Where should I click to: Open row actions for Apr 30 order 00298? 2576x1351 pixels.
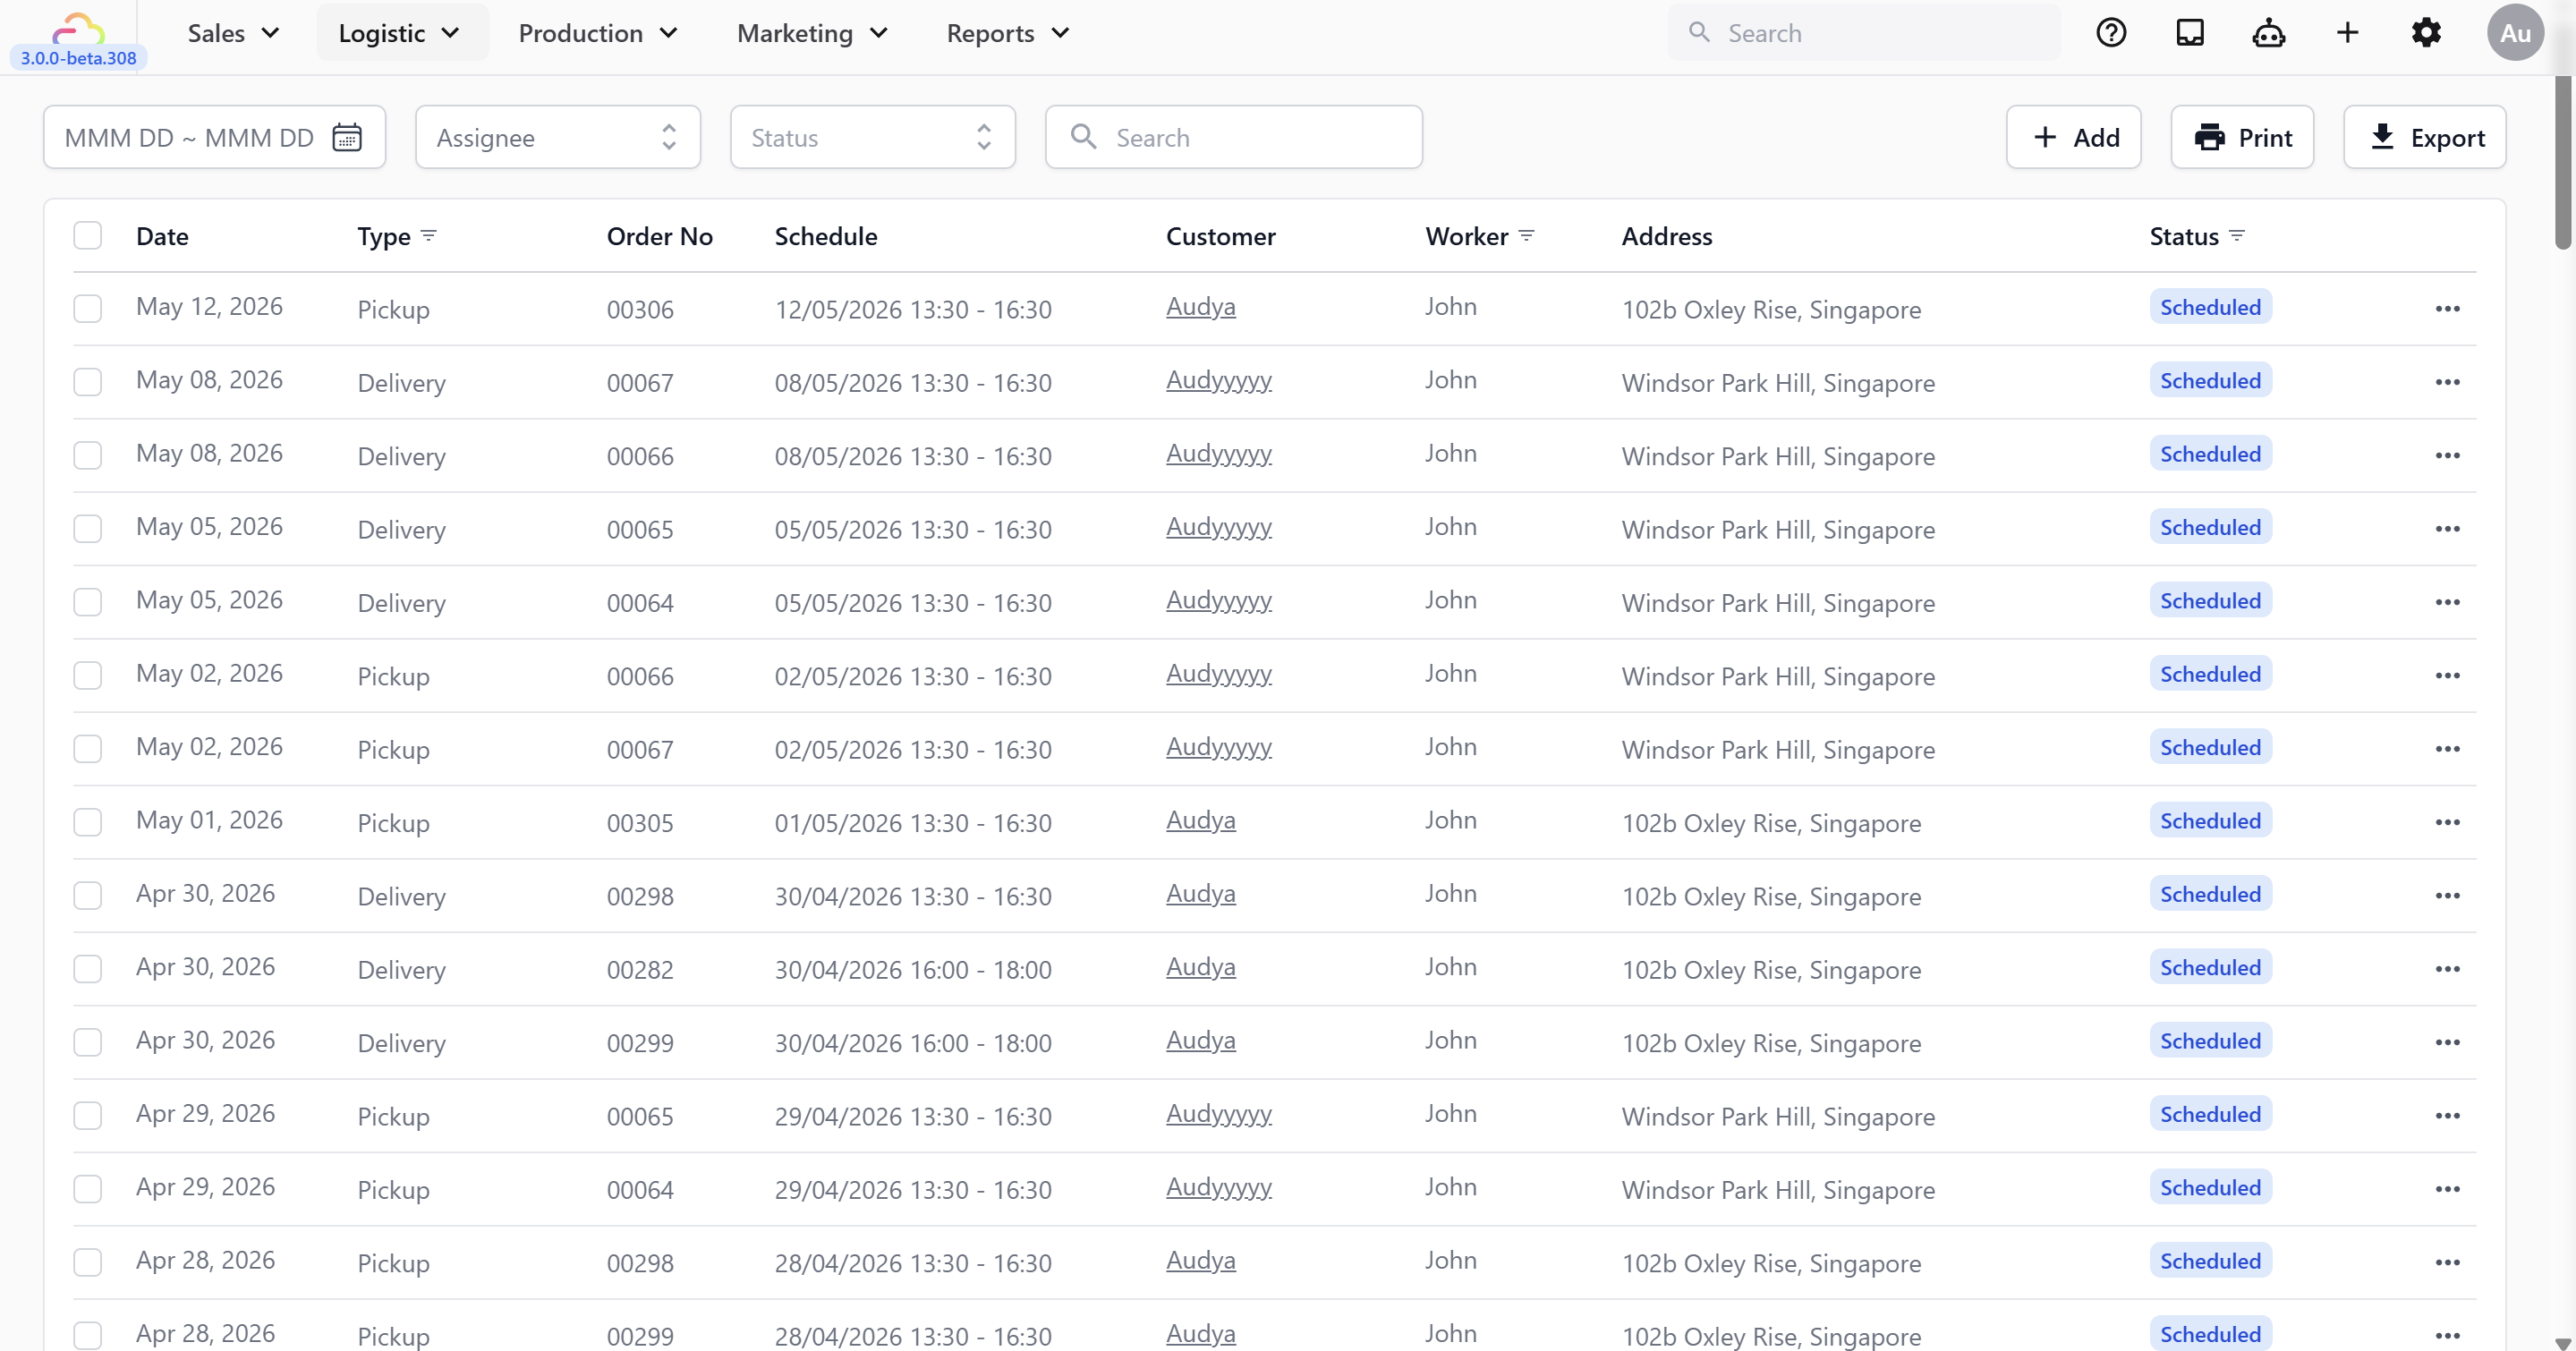click(x=2447, y=896)
